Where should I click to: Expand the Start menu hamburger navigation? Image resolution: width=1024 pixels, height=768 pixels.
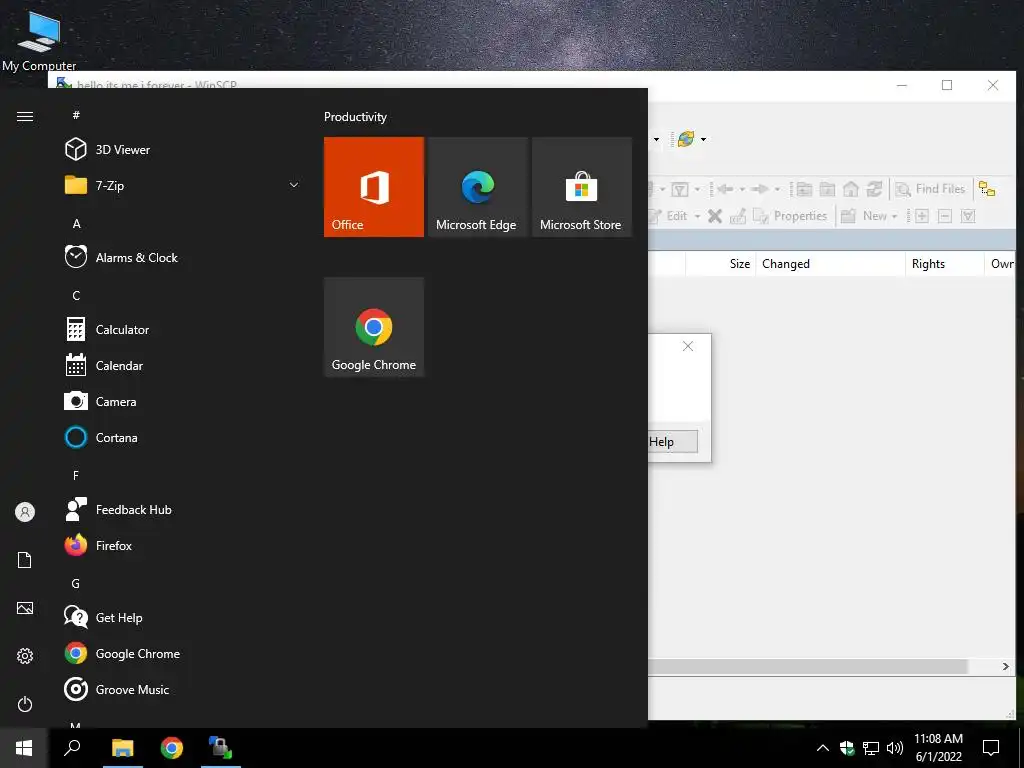coord(25,116)
